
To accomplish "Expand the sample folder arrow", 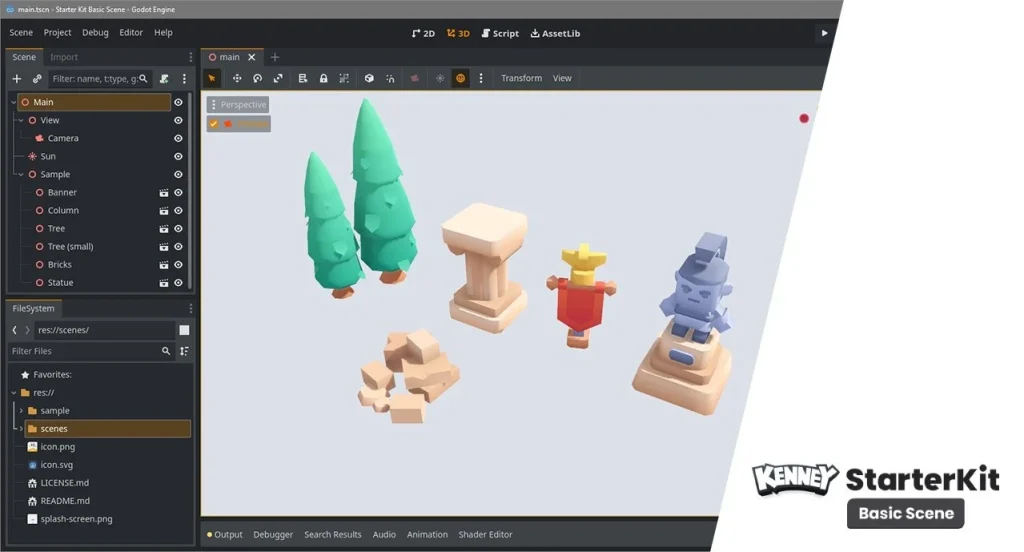I will 21,411.
